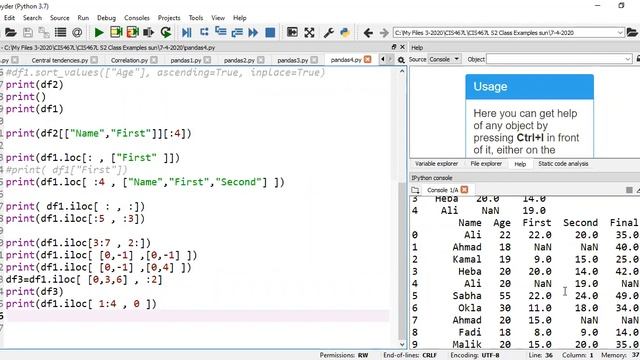Browse working directory folder icon
This screenshot has height=360, width=640.
point(633,32)
